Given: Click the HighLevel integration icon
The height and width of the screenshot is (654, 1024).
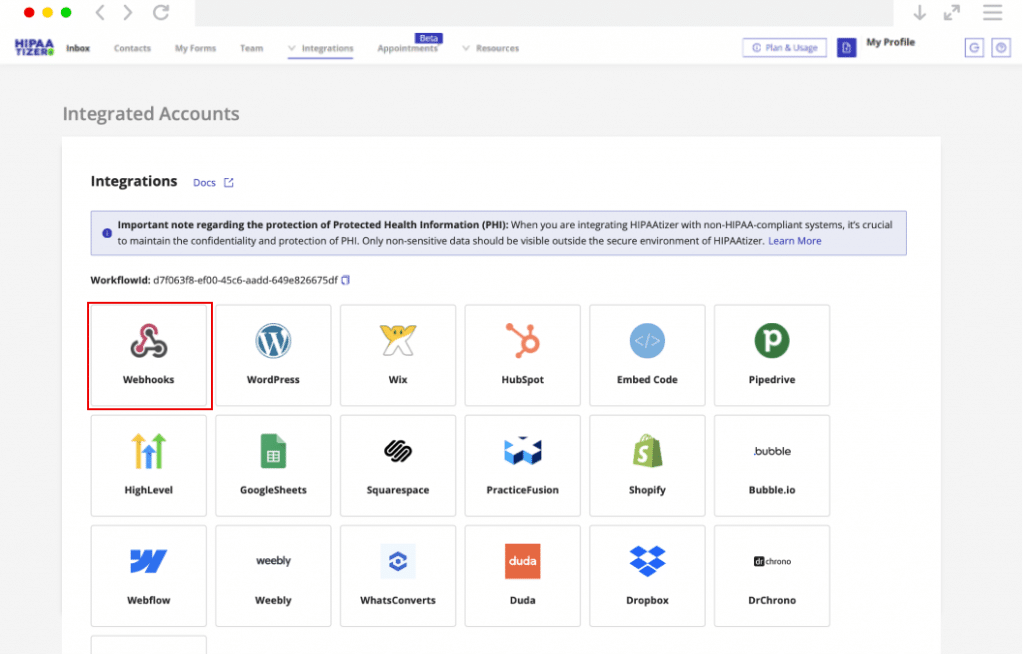Looking at the screenshot, I should click(149, 451).
